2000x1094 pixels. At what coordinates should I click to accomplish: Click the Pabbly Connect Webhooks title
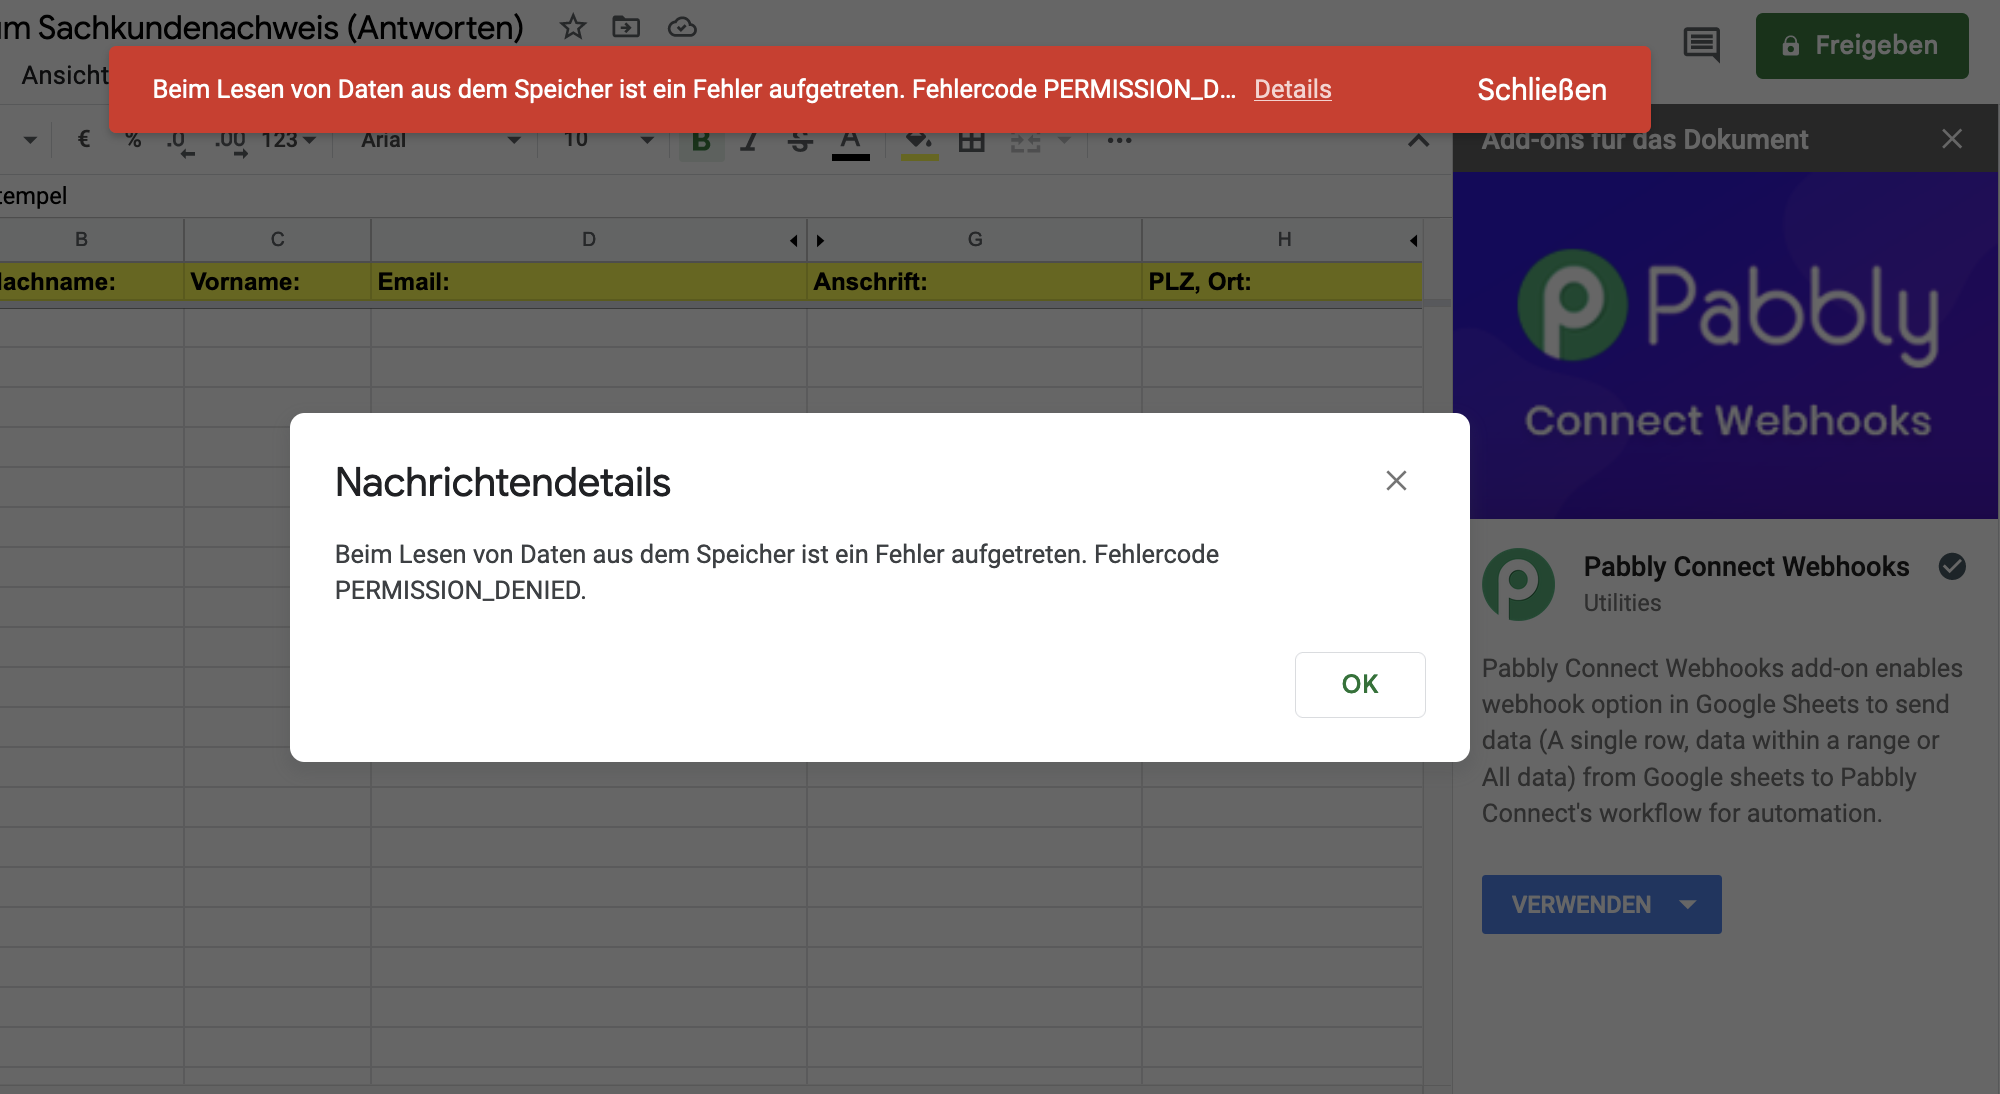[x=1746, y=566]
